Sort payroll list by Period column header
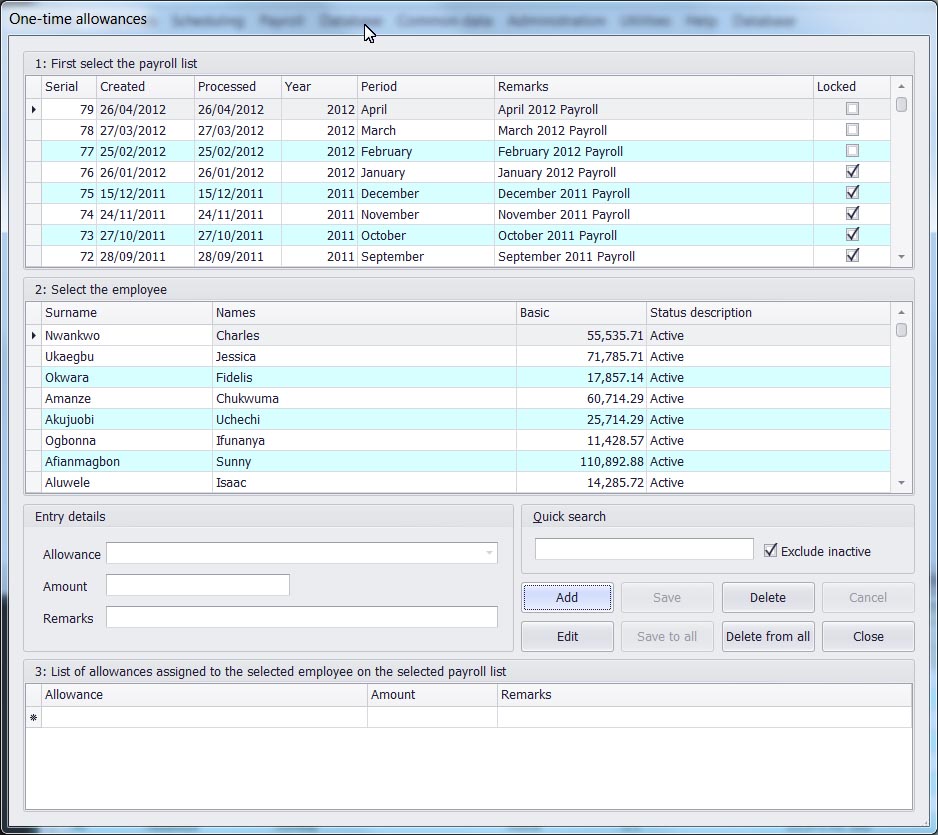This screenshot has width=938, height=835. tap(425, 87)
